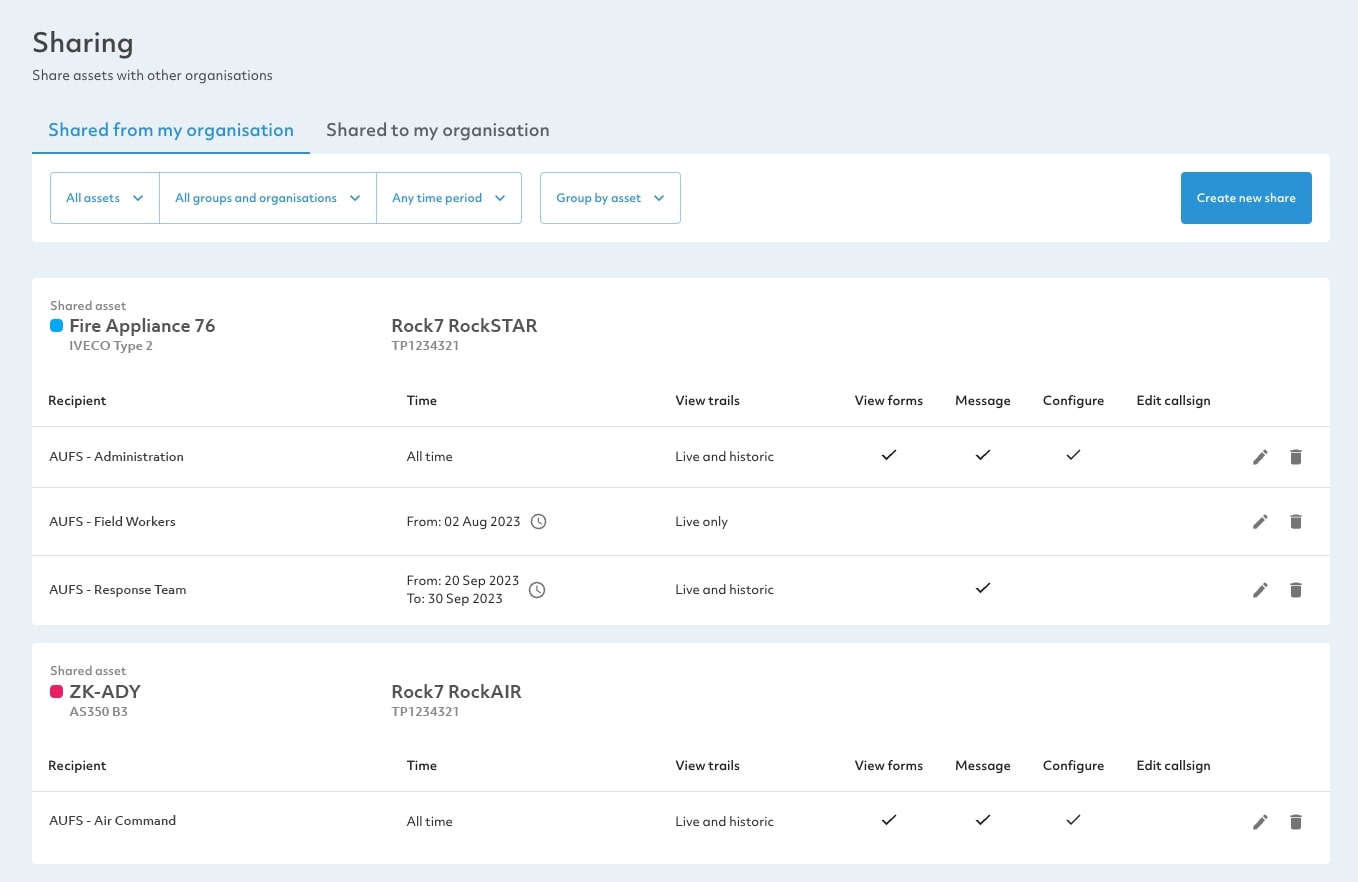This screenshot has width=1358, height=882.
Task: Delete the AUFS - Field Workers share
Action: pos(1296,522)
